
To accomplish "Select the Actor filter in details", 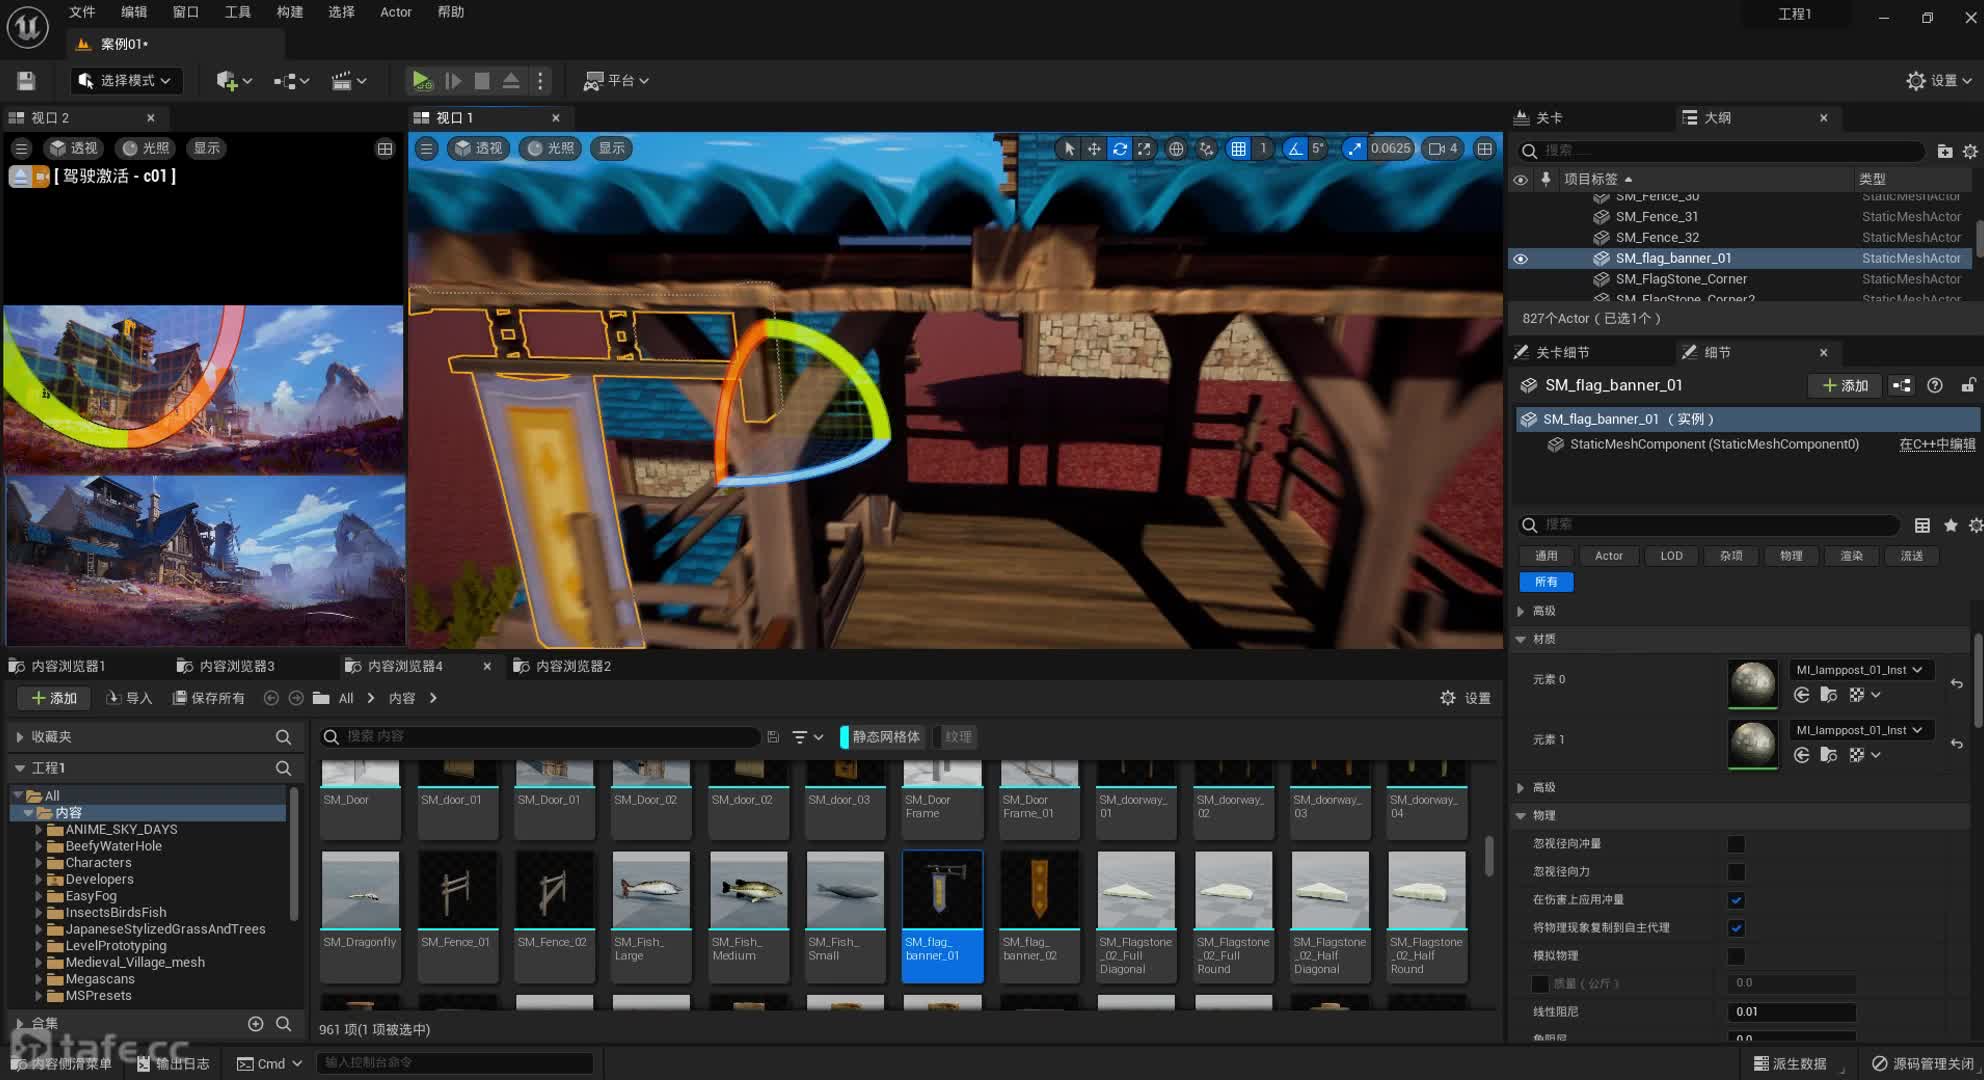I will [x=1608, y=556].
